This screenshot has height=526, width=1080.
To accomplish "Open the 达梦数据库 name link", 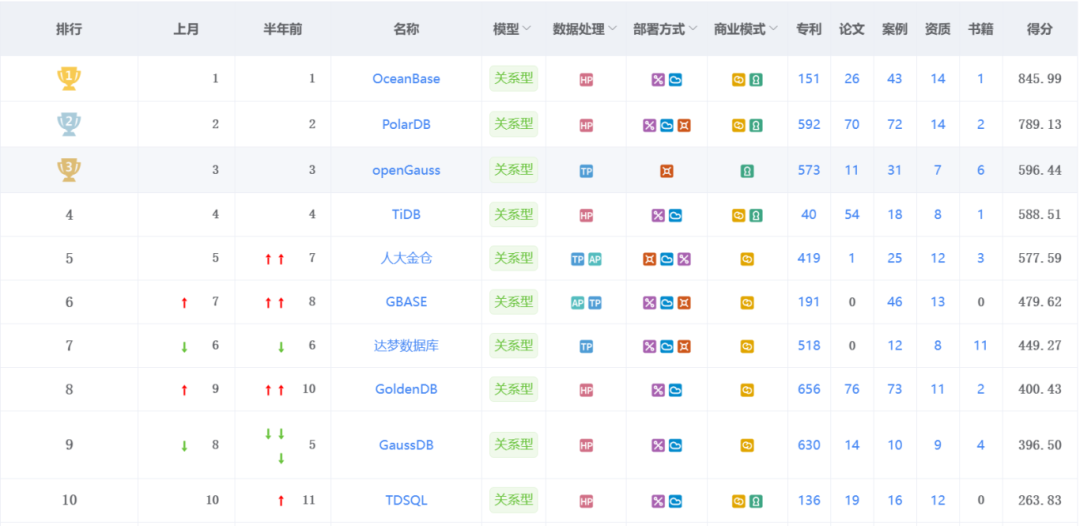I will click(x=406, y=346).
